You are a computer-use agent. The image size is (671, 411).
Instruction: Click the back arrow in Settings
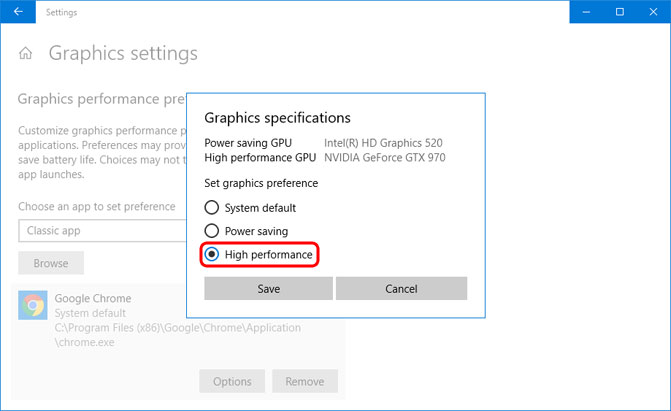[18, 12]
